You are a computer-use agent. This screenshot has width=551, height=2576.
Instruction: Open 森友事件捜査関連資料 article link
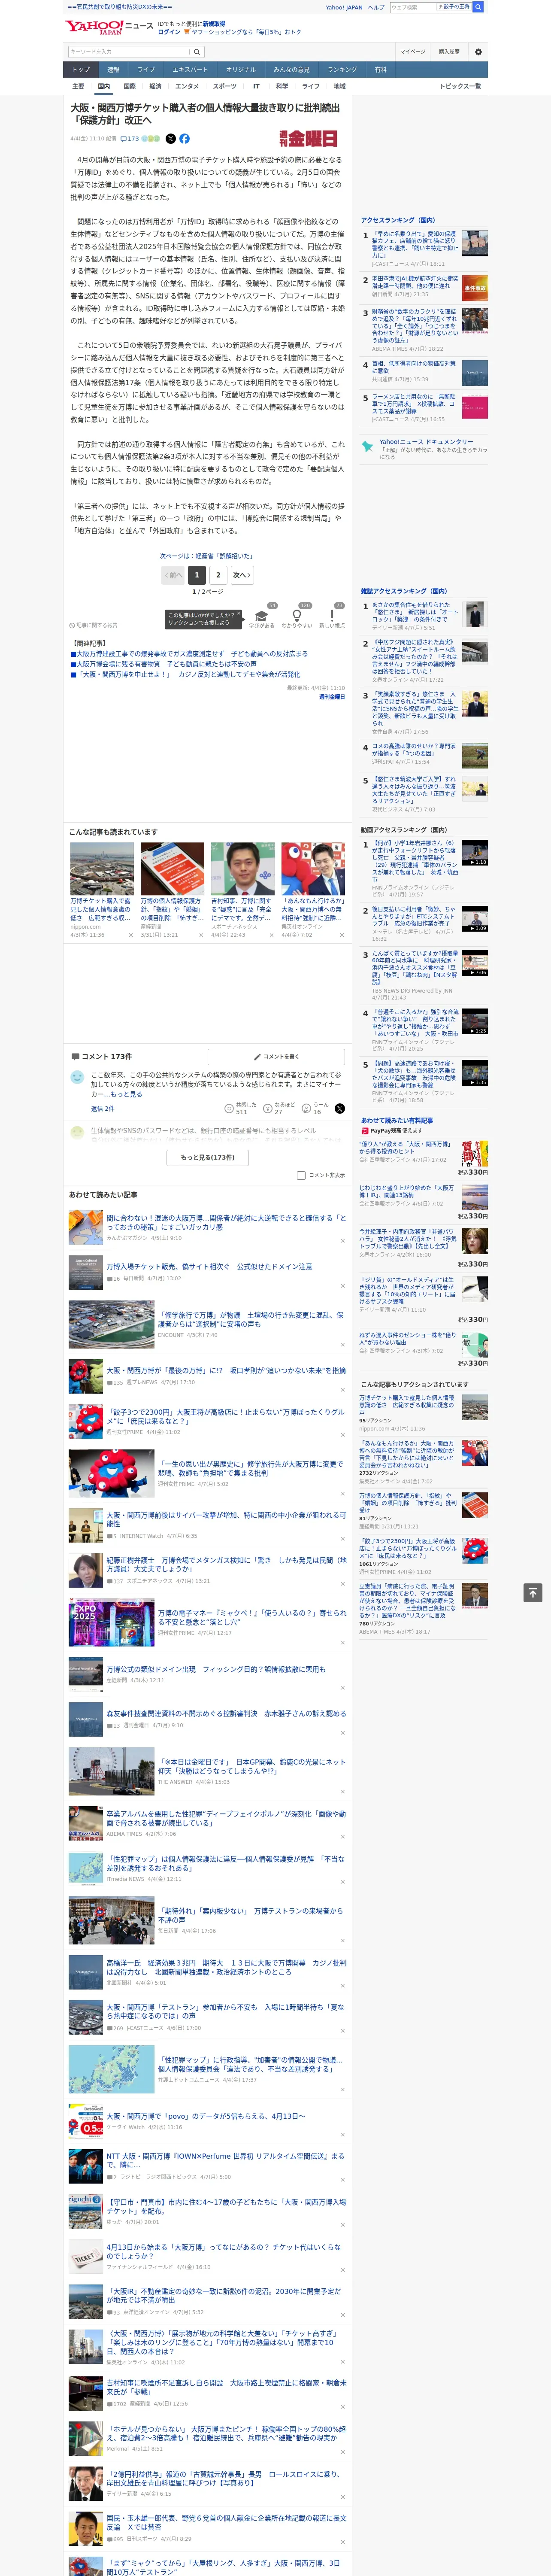(x=226, y=1713)
